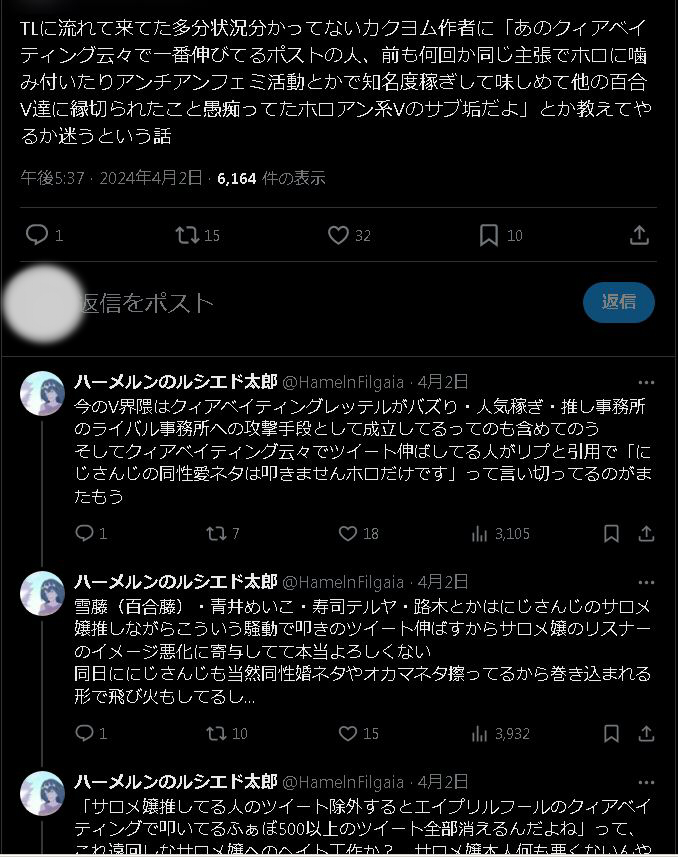Repost the main post with 15 reposts

click(187, 235)
